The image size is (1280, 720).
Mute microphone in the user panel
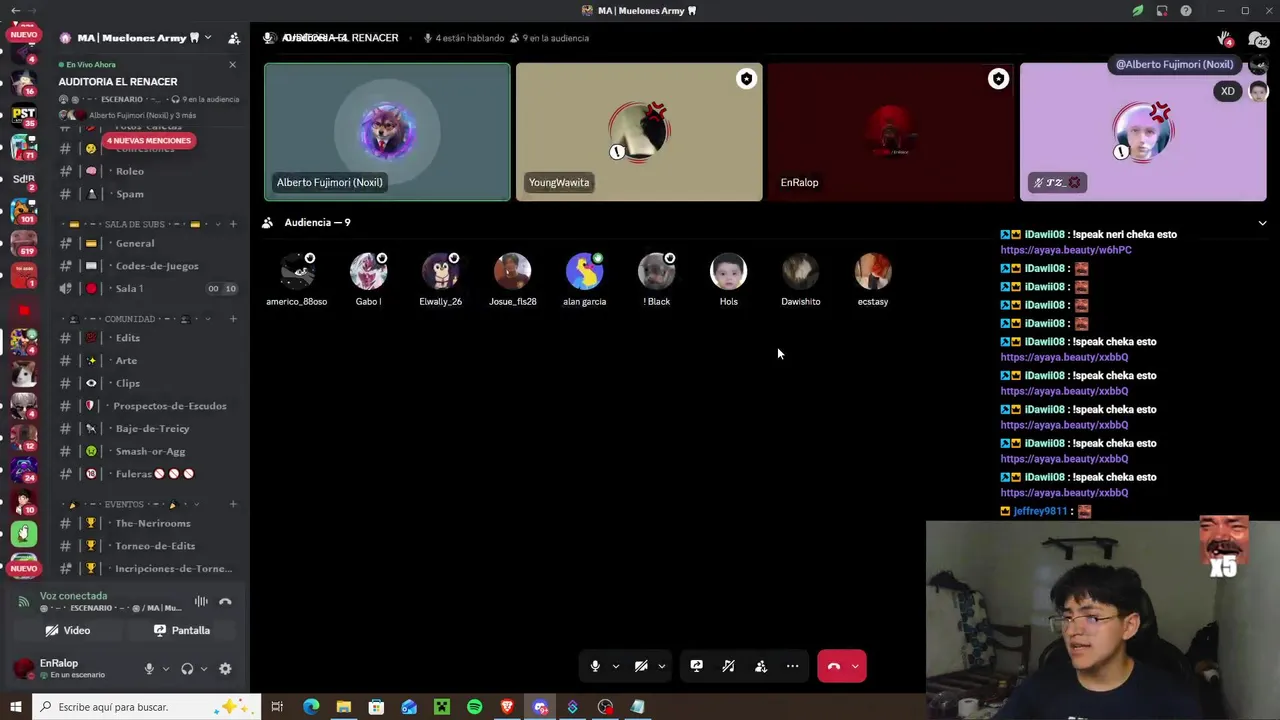pyautogui.click(x=149, y=669)
